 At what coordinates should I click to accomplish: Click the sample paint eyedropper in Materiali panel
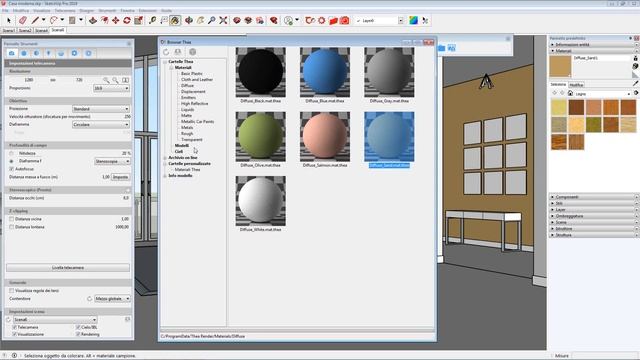click(x=636, y=83)
